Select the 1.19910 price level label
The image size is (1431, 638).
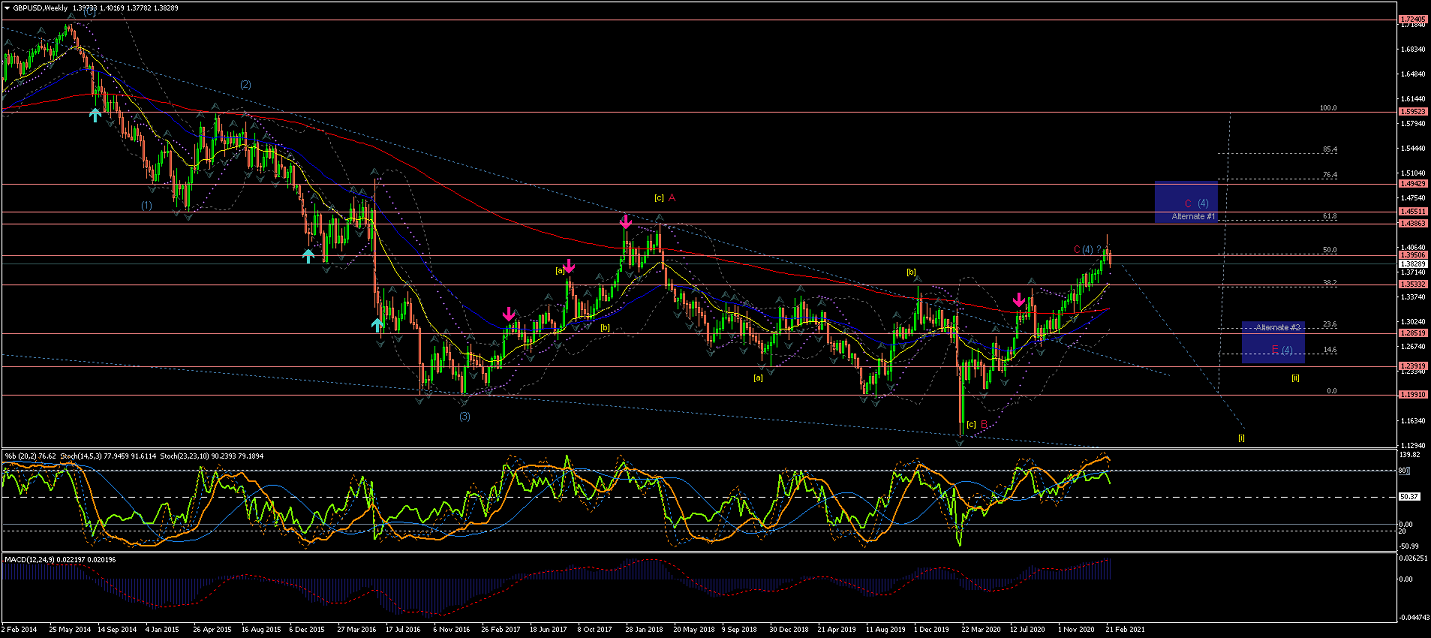[1413, 395]
